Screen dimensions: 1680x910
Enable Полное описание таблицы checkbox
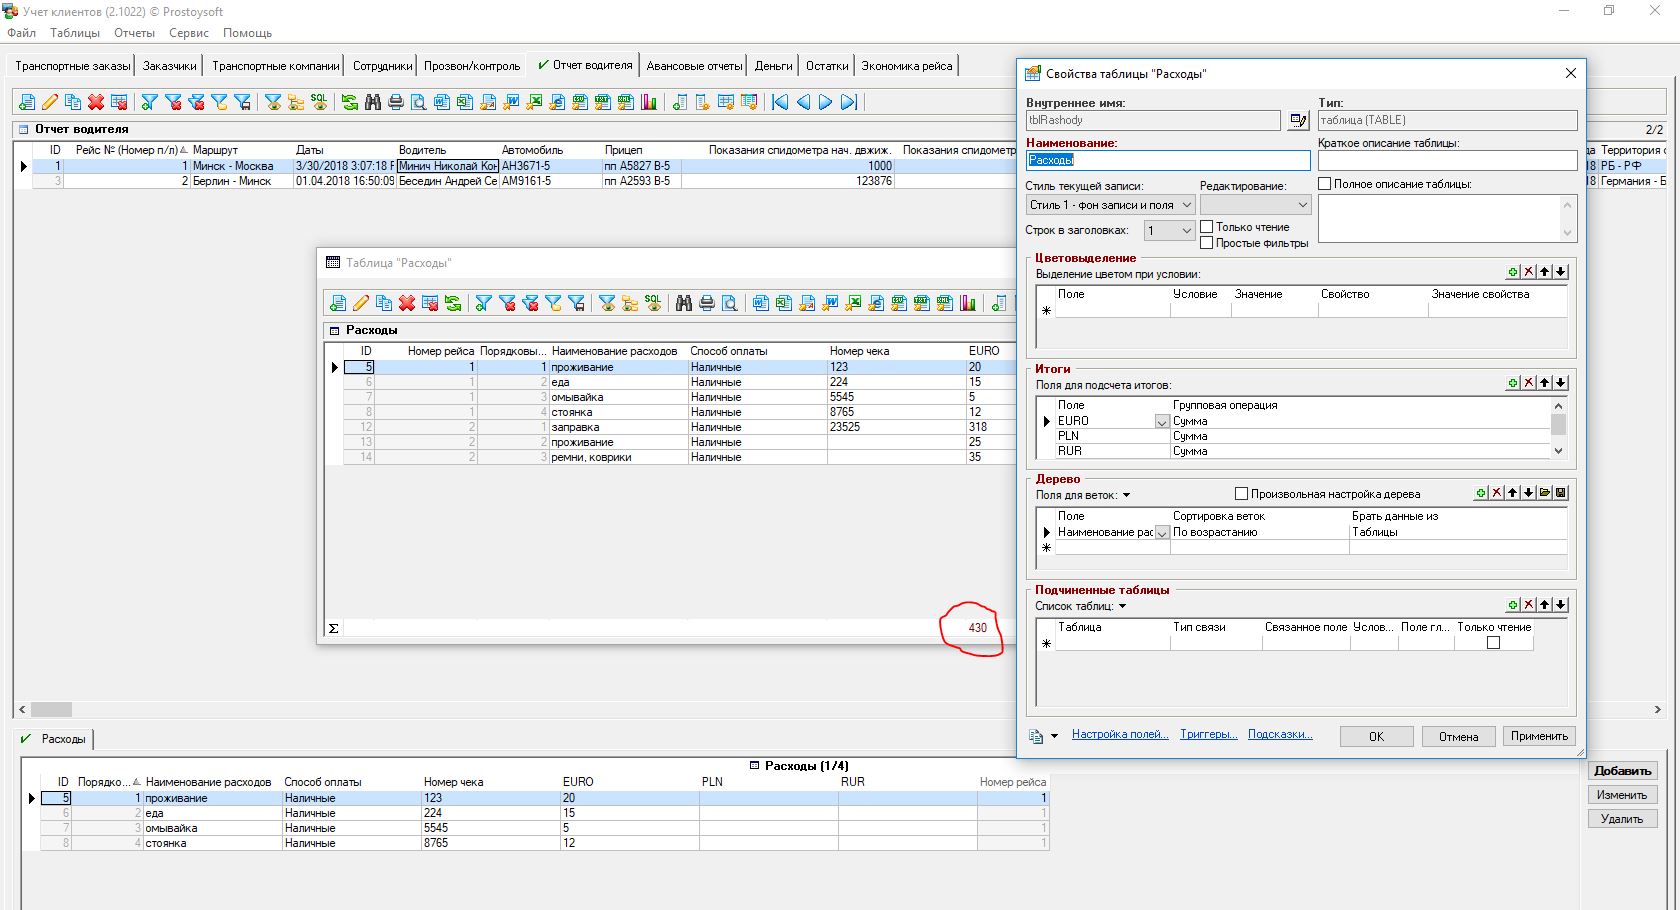[1325, 184]
